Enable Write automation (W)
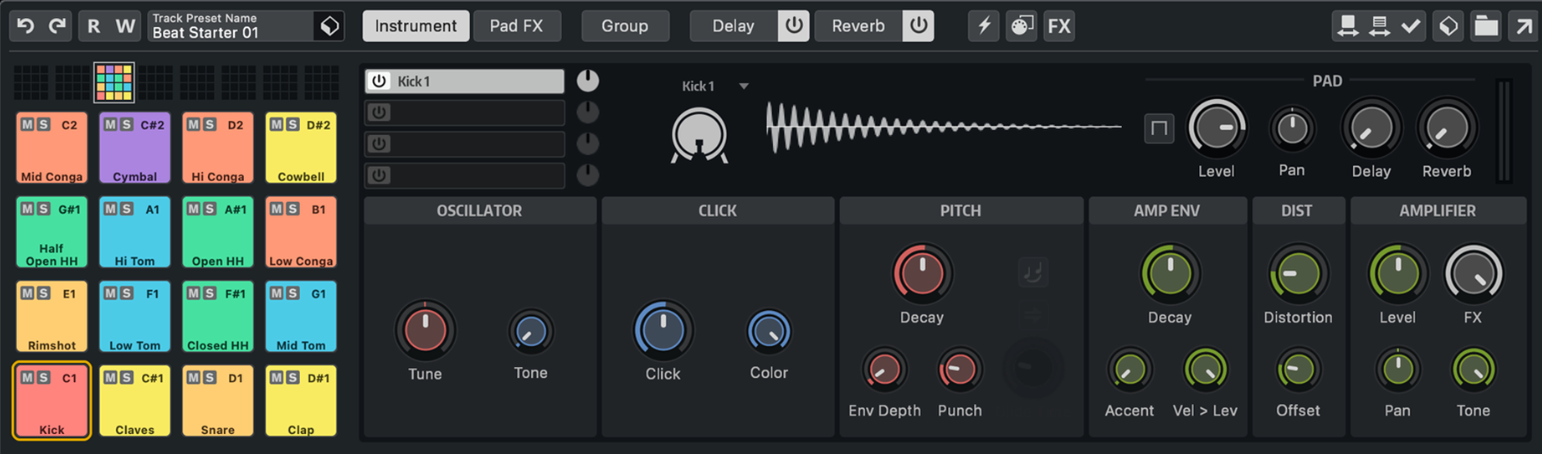The width and height of the screenshot is (1542, 454). tap(126, 26)
